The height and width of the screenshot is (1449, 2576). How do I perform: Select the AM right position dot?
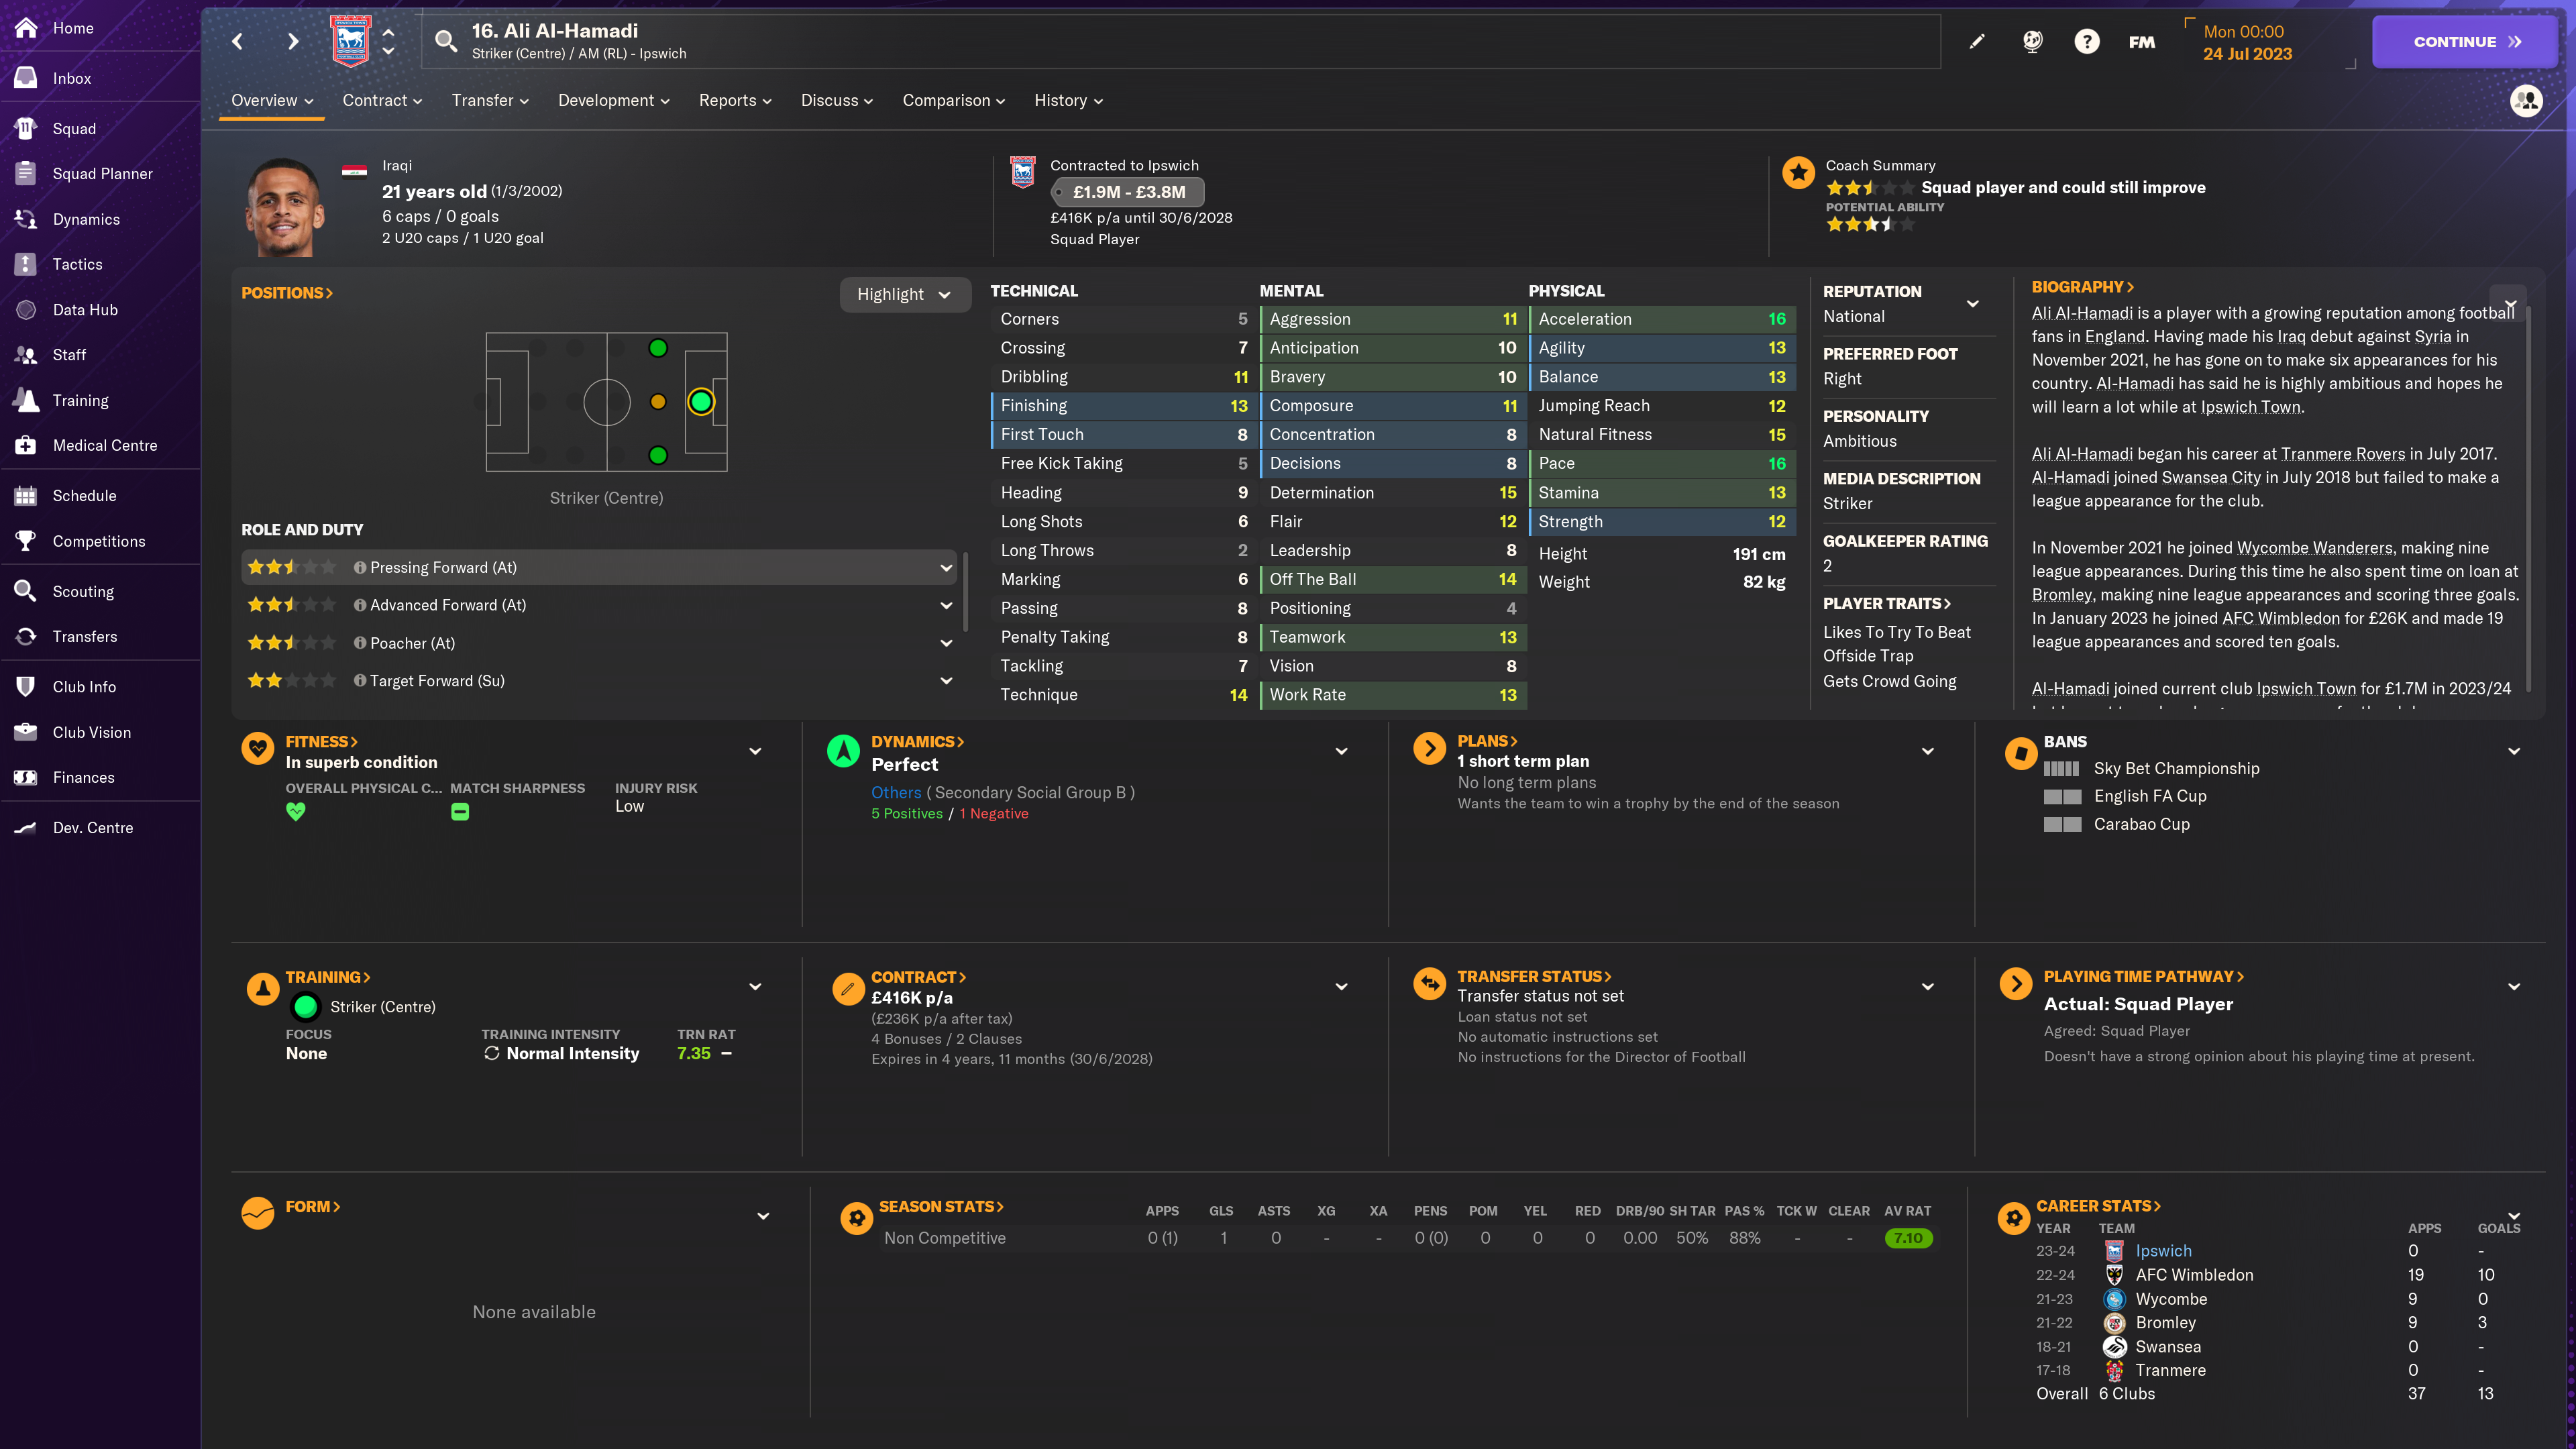657,455
